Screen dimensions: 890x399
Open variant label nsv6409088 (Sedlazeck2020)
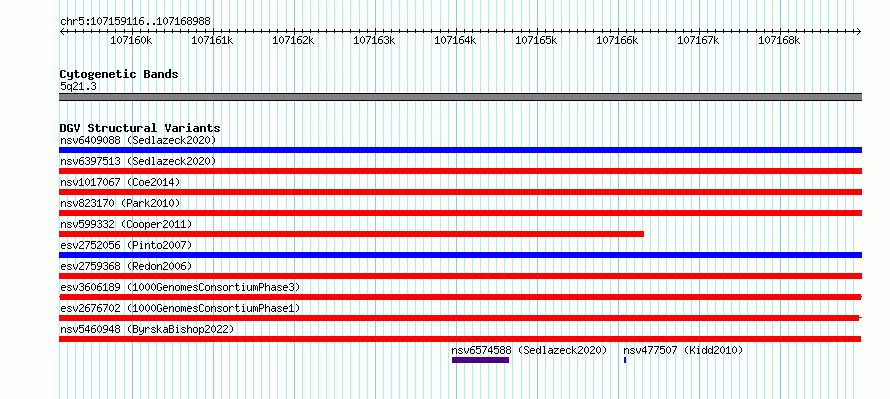[x=138, y=140]
